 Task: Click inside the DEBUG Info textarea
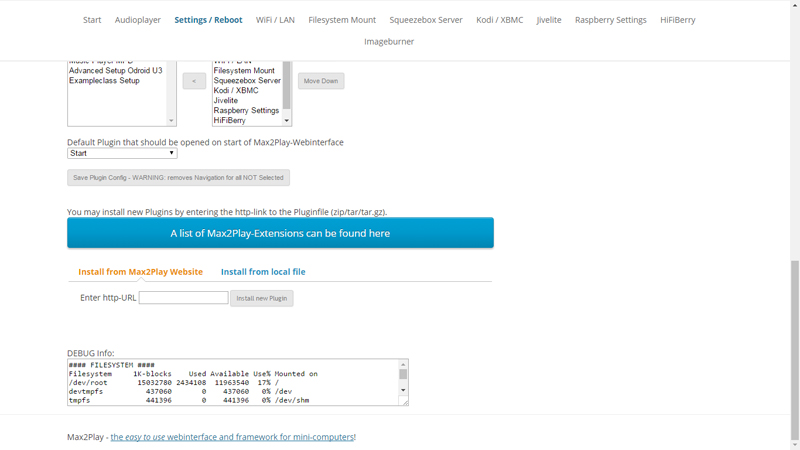pos(233,383)
